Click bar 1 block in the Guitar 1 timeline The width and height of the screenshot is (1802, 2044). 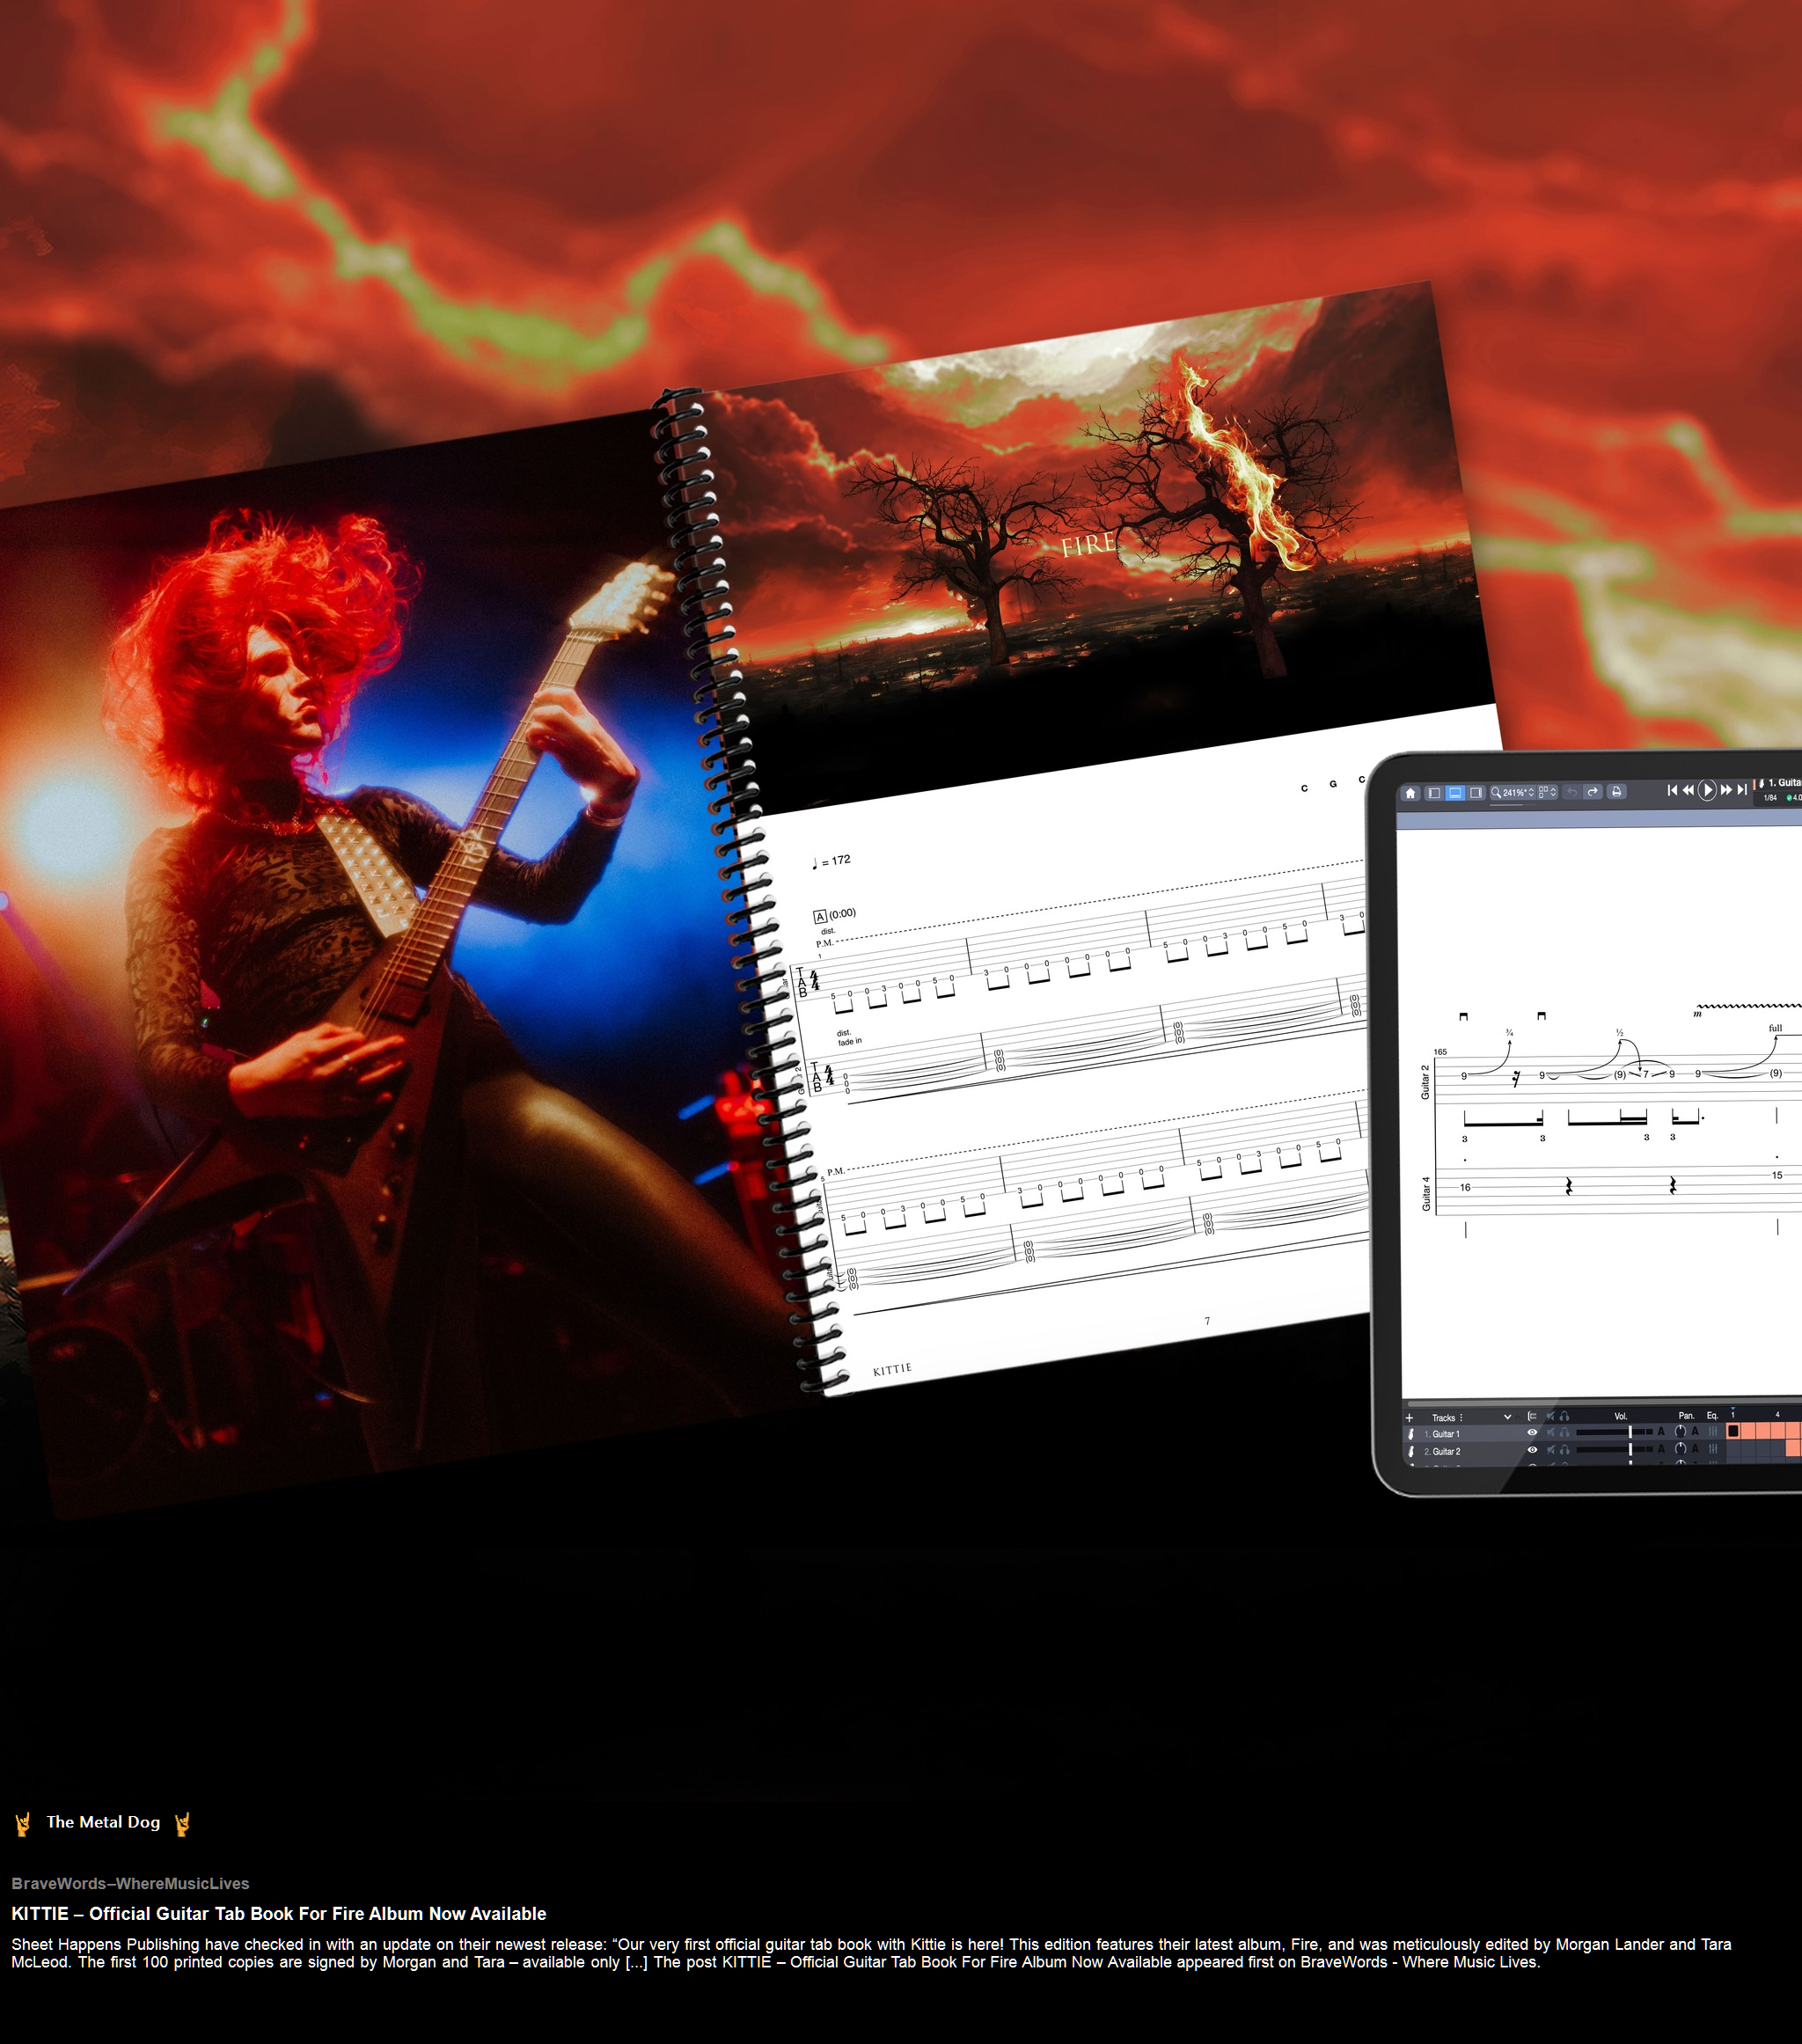coord(1733,1431)
